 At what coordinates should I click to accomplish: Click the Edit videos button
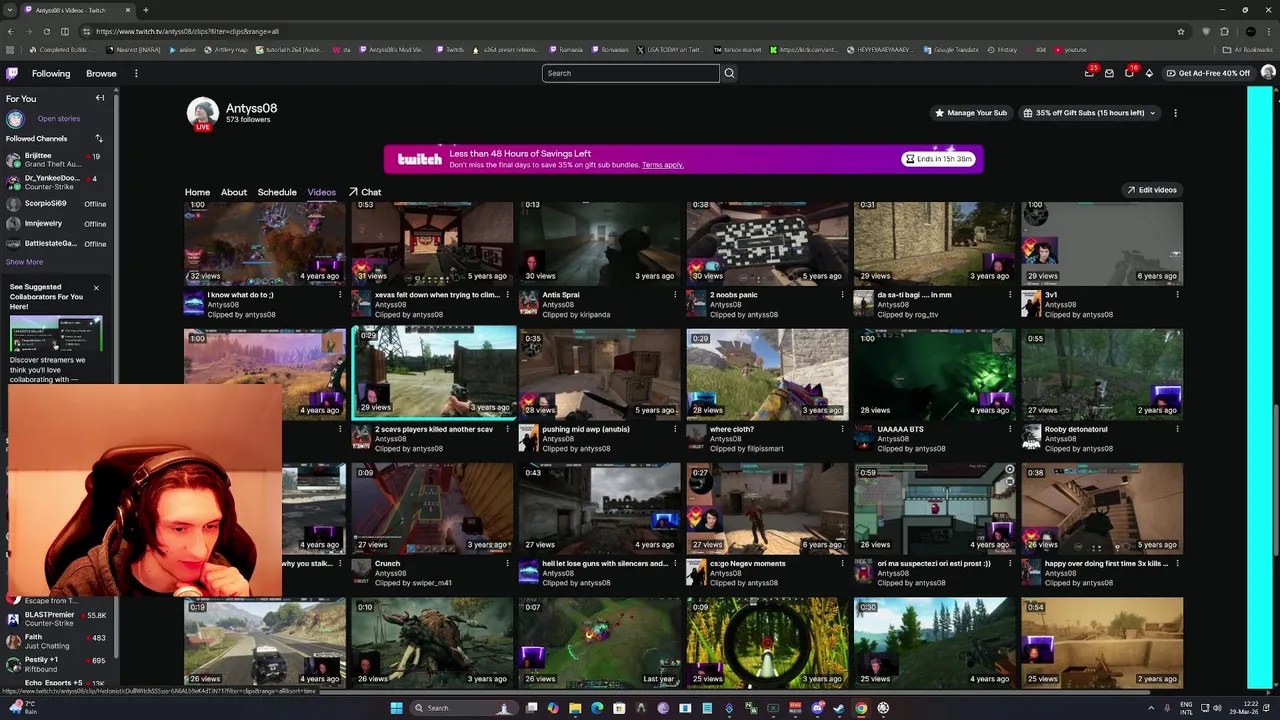click(1152, 190)
